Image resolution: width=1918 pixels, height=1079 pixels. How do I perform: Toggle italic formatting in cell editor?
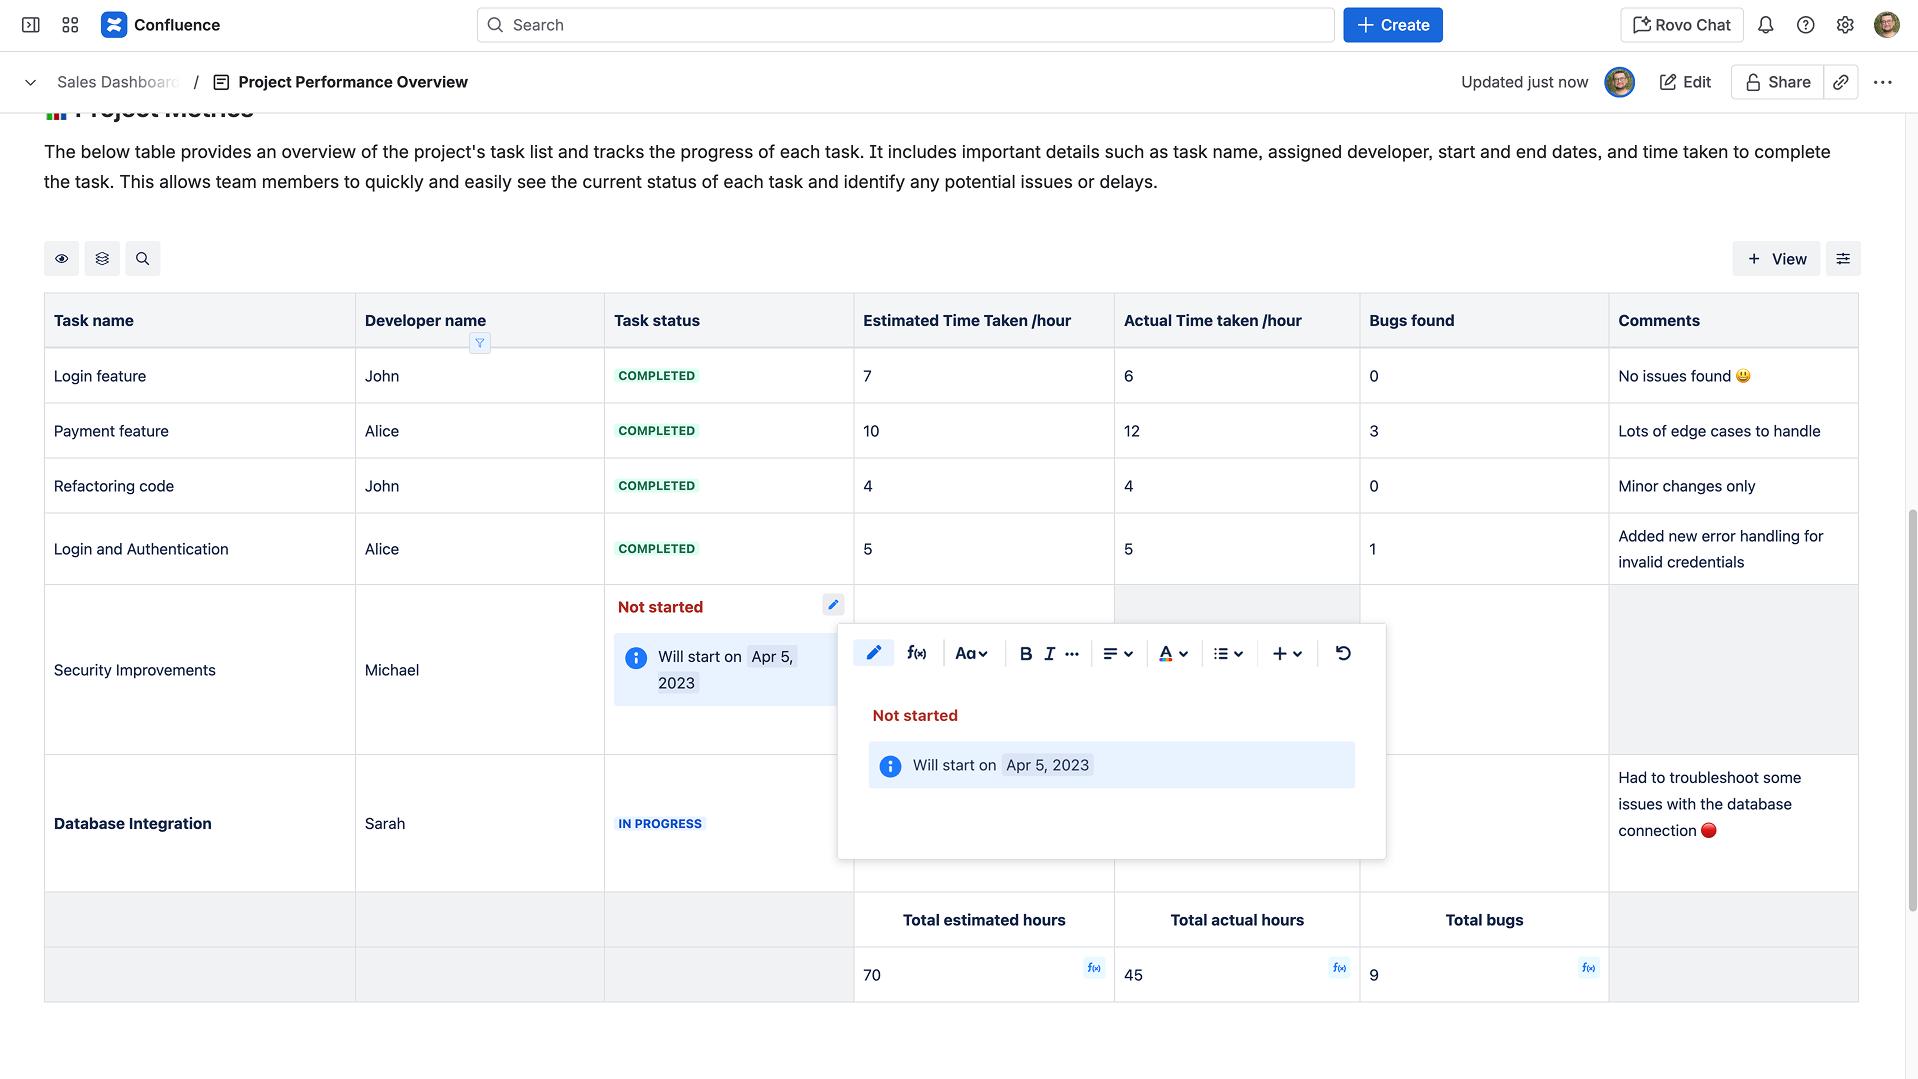pos(1049,654)
